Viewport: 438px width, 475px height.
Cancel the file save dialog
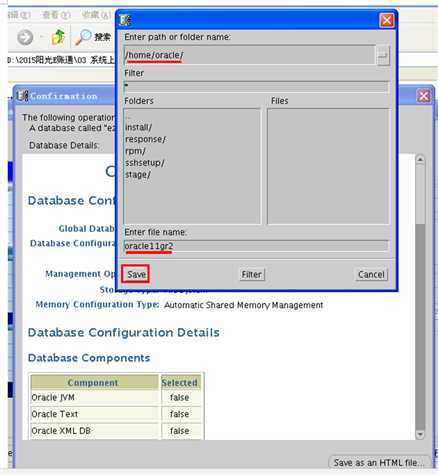click(x=371, y=275)
